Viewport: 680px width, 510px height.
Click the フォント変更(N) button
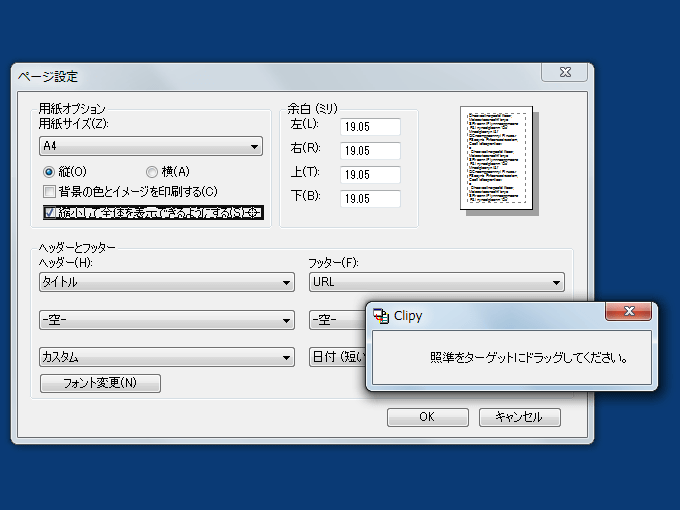coord(100,383)
